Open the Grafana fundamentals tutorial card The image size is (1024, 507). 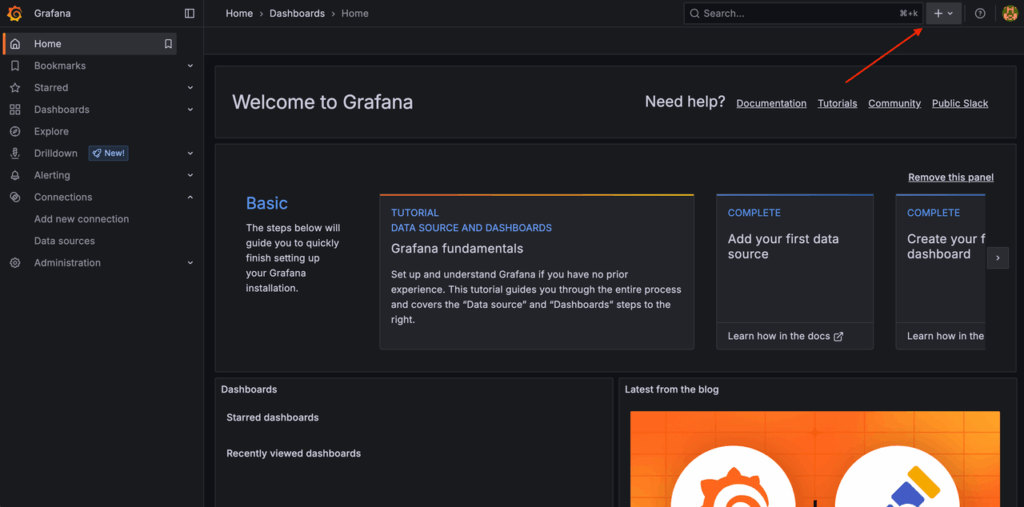tap(536, 272)
